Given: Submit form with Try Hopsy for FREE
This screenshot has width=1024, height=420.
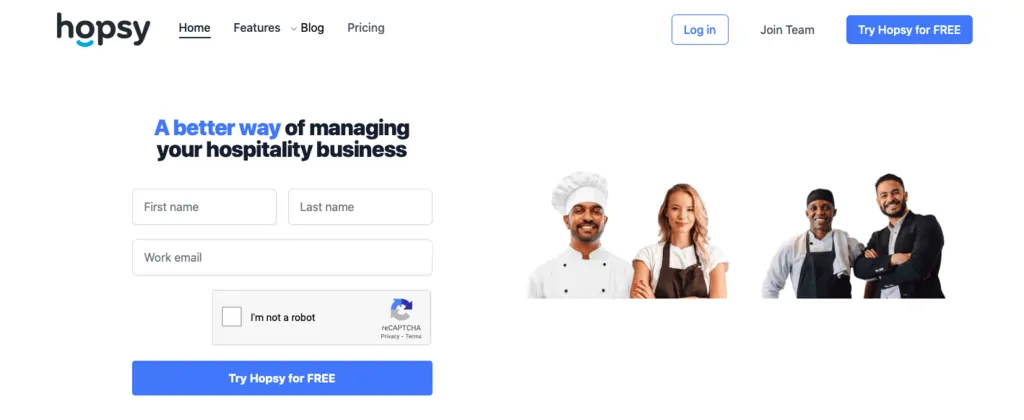Looking at the screenshot, I should pyautogui.click(x=282, y=378).
